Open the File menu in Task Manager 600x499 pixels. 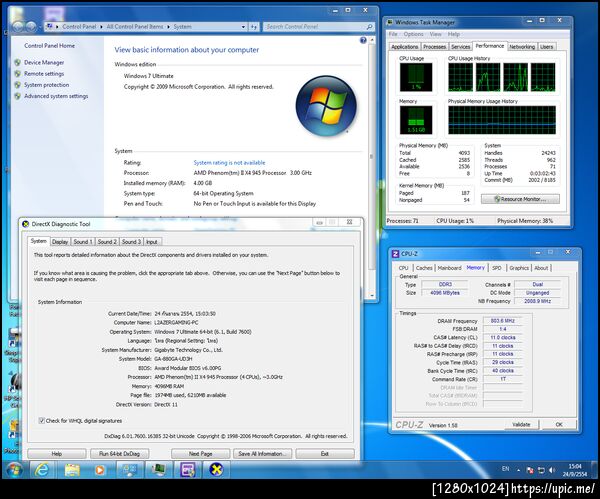coord(393,34)
